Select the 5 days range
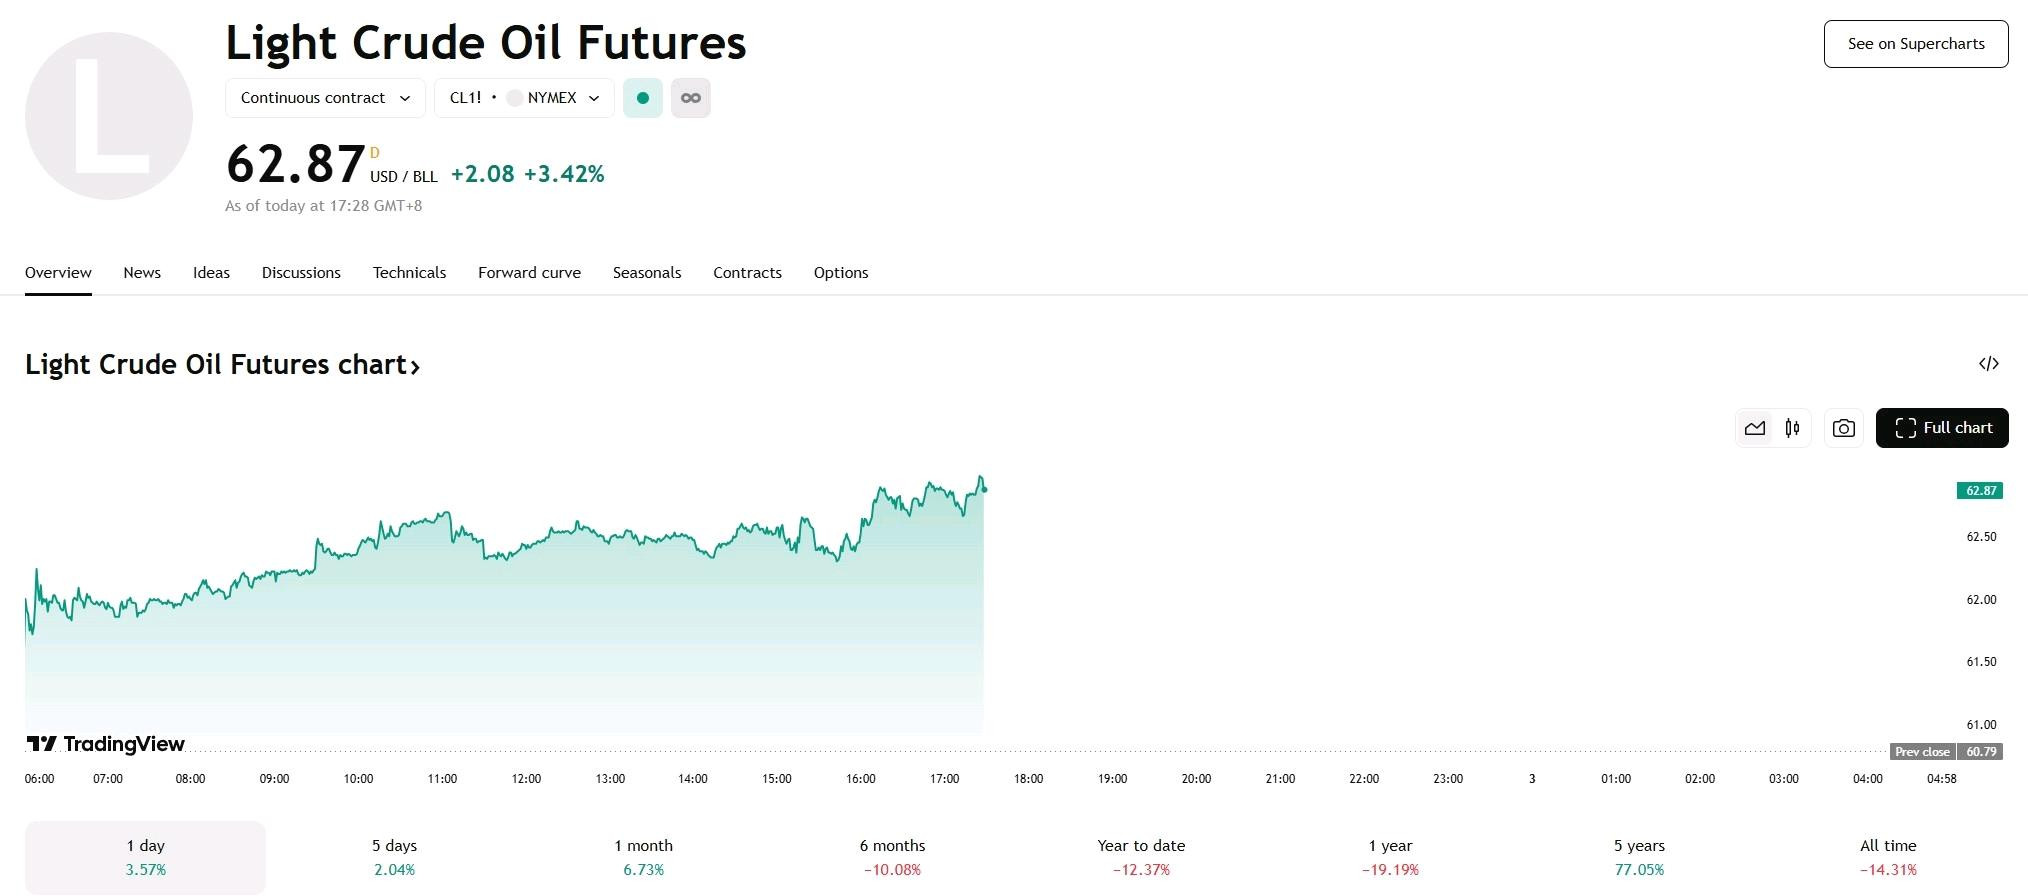This screenshot has height=896, width=2028. click(x=394, y=857)
